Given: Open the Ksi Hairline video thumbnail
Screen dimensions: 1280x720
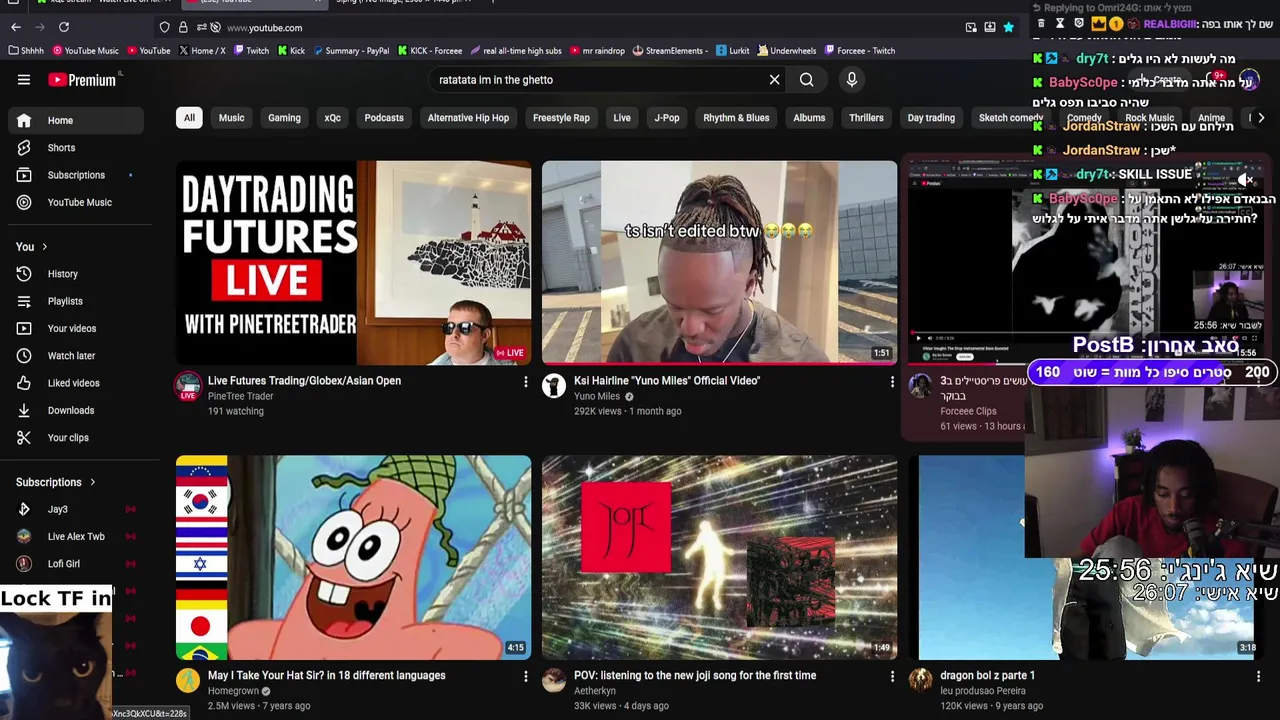Looking at the screenshot, I should [720, 263].
